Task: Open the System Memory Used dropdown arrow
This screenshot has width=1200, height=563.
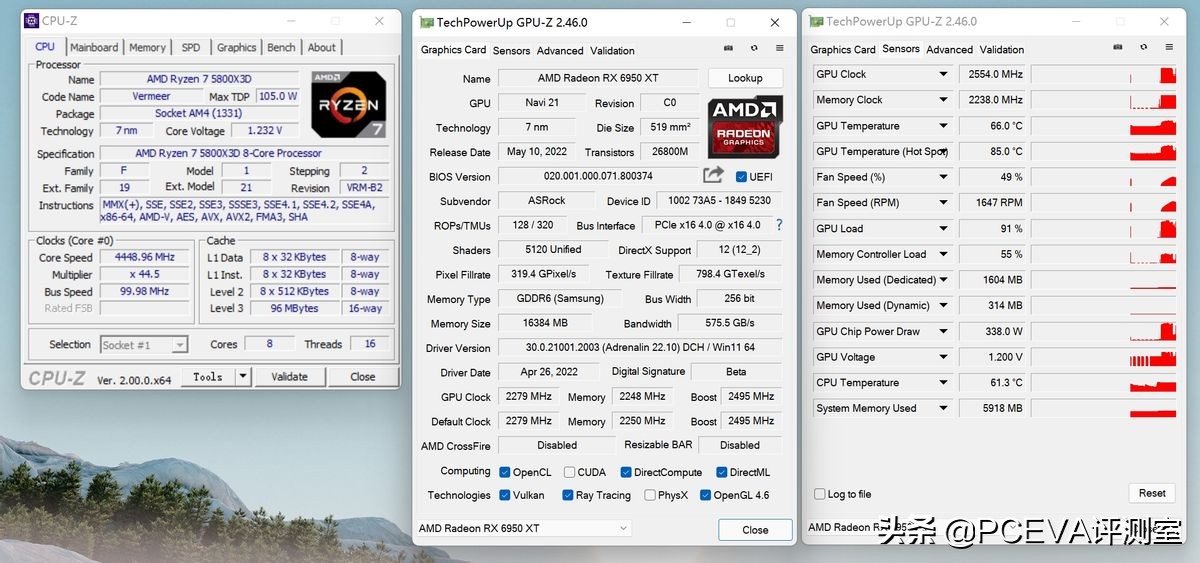Action: tap(942, 409)
